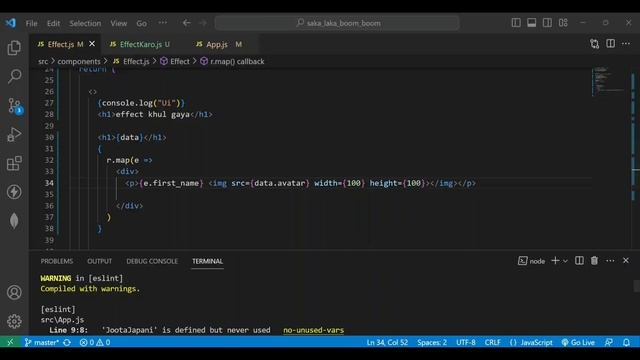Start server with Go Live
Screen dimensions: 640x360
[578, 342]
